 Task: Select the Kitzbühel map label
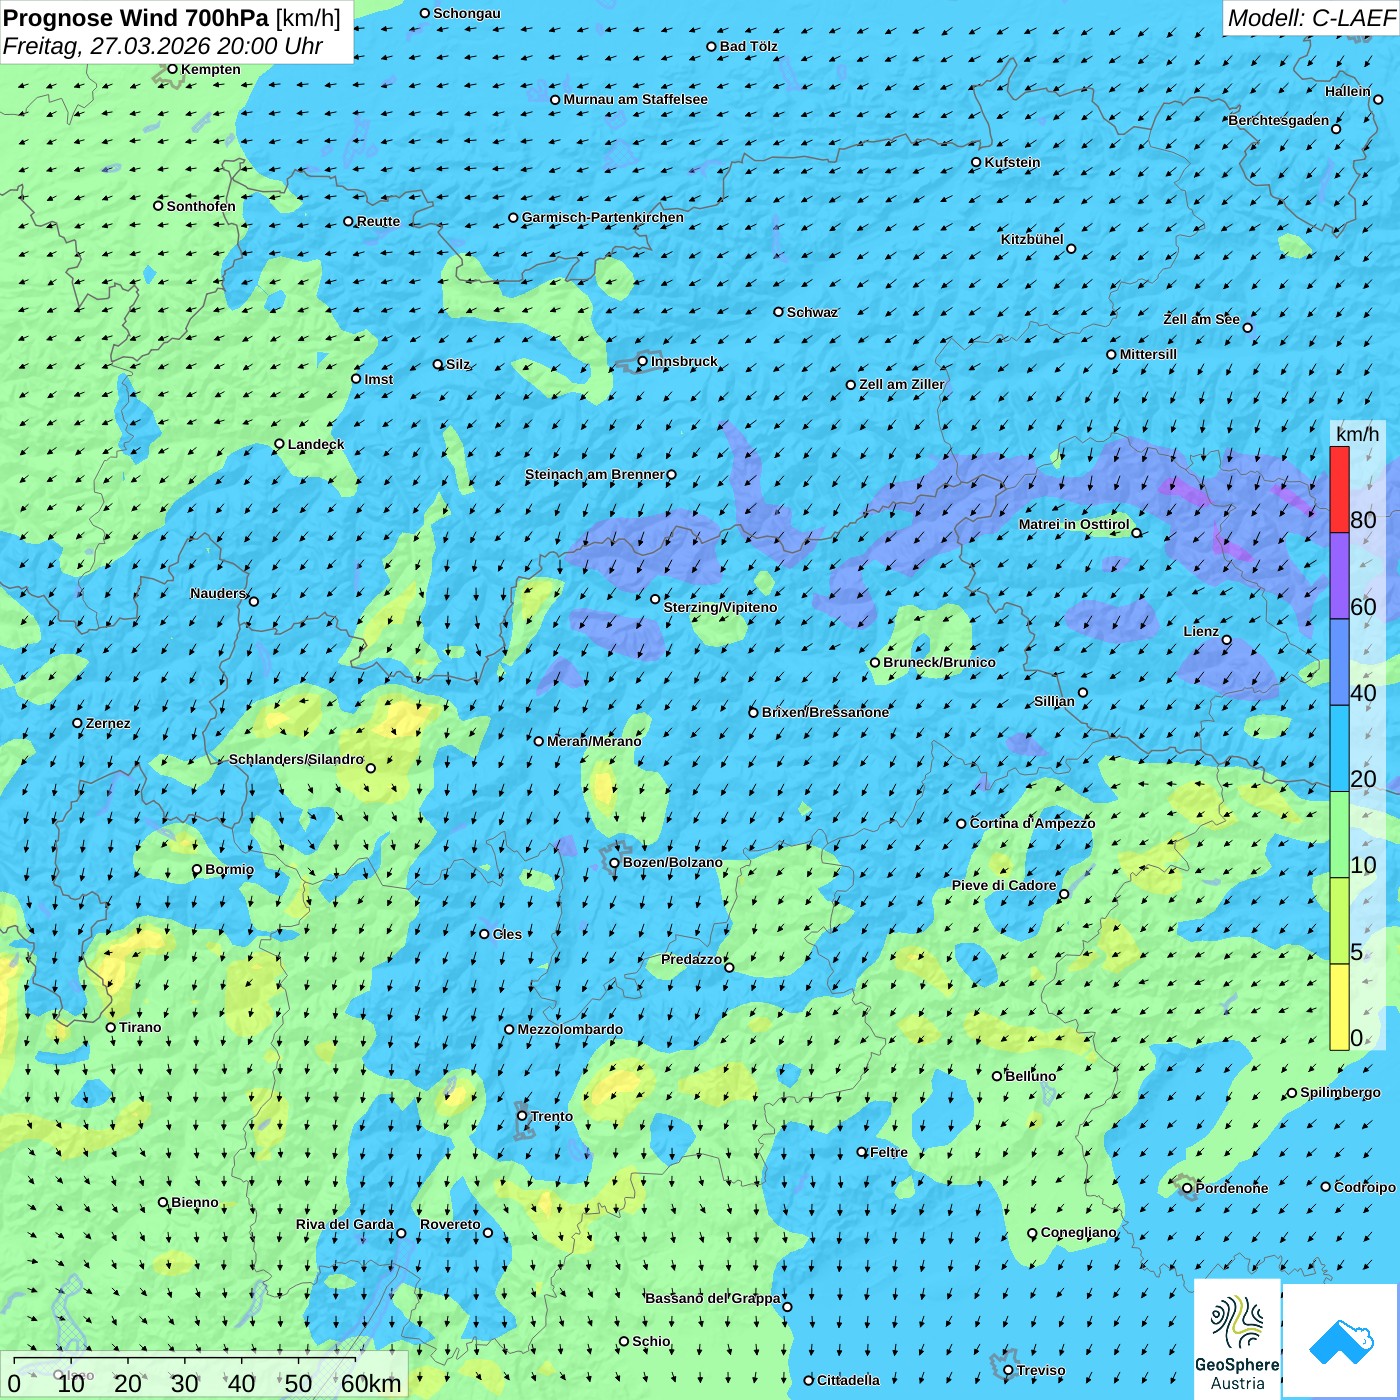1032,239
